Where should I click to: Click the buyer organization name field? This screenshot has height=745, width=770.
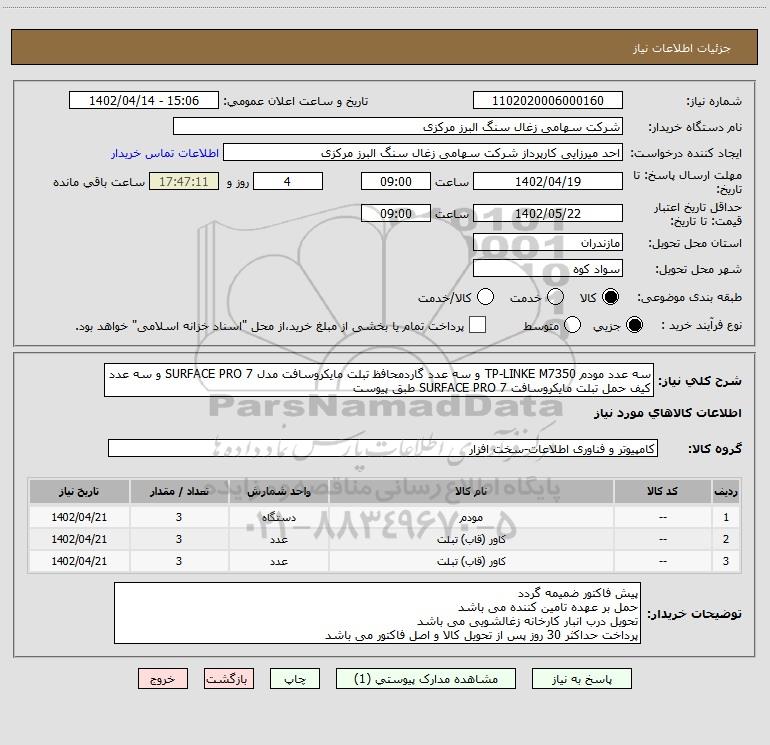pyautogui.click(x=398, y=126)
